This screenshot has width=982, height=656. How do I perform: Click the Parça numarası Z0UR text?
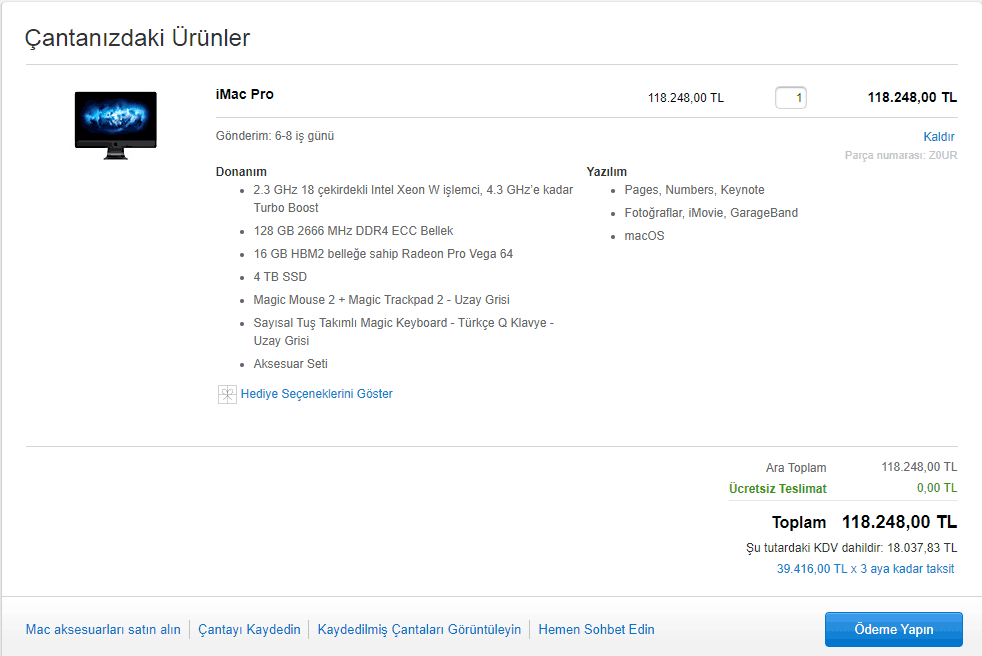(x=900, y=155)
